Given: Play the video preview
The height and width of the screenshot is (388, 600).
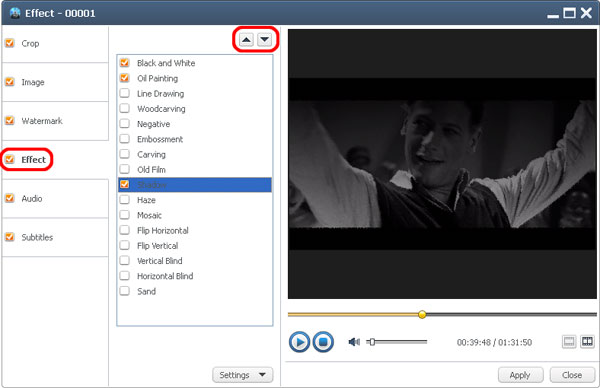Looking at the screenshot, I should (x=299, y=342).
